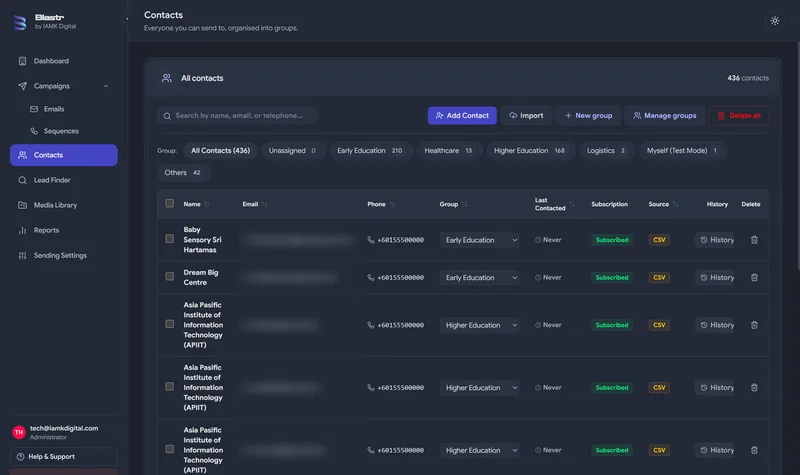Tick the checkbox of the second Asia Pasific Institute row
Image resolution: width=800 pixels, height=475 pixels.
coord(170,387)
